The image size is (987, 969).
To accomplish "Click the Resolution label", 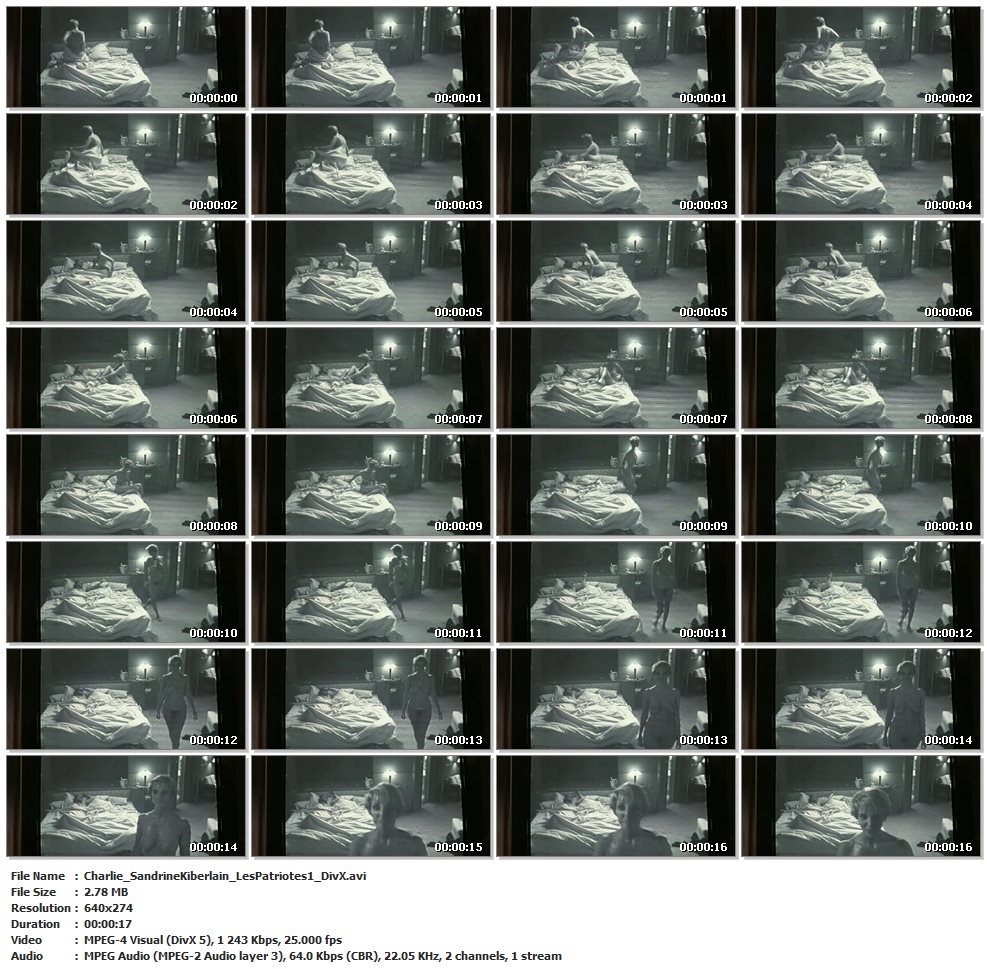I will 41,908.
